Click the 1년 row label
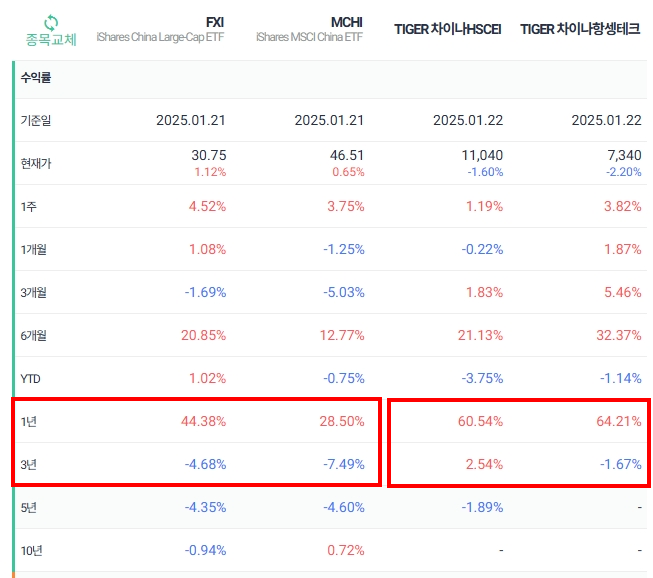This screenshot has height=578, width=653. pyautogui.click(x=29, y=421)
